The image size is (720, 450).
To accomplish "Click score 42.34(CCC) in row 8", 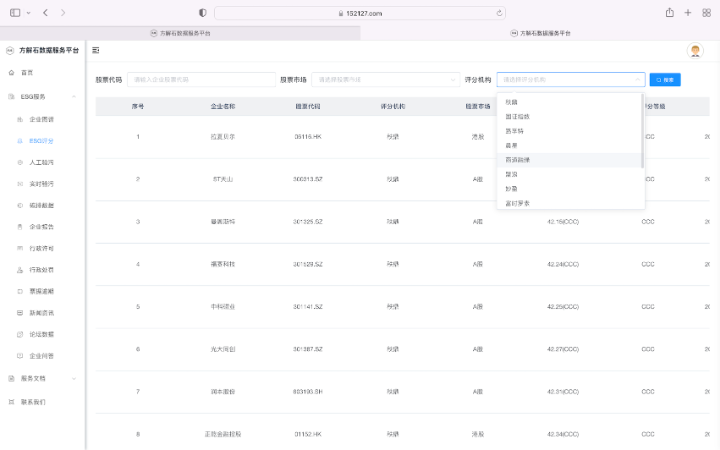I will point(563,434).
